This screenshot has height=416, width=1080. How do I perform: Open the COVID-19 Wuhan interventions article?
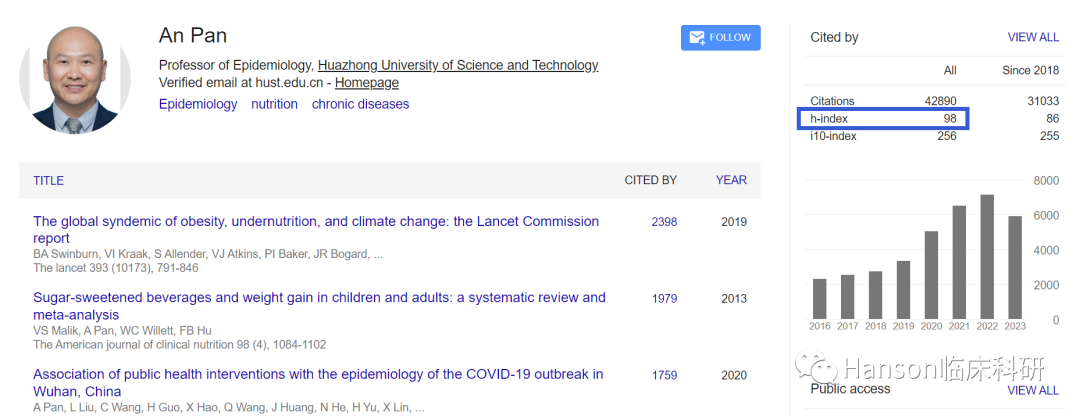click(318, 375)
